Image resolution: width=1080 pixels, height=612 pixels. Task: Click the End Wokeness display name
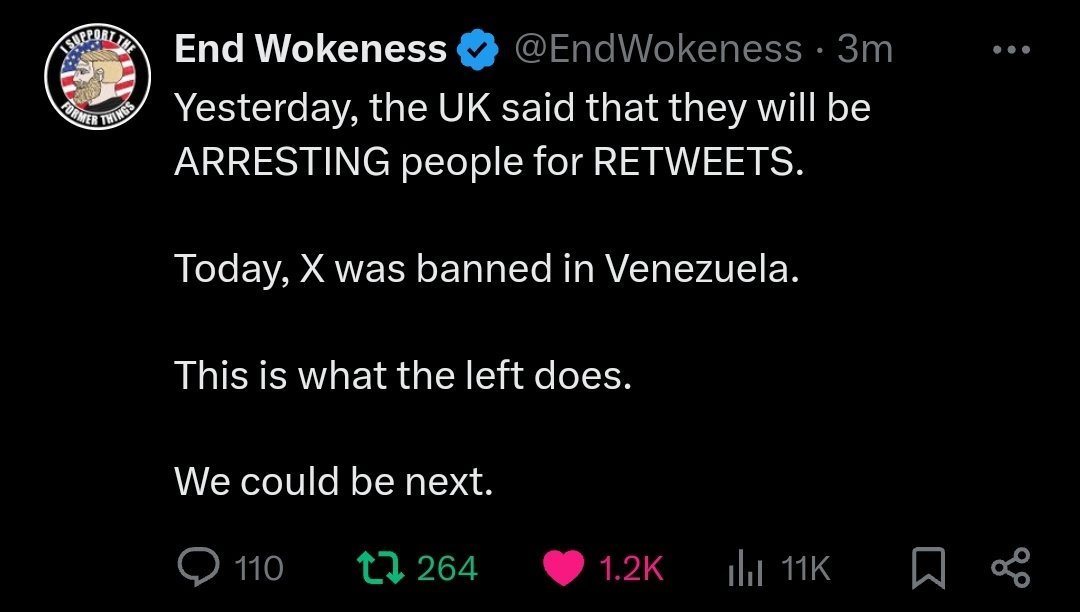click(310, 48)
